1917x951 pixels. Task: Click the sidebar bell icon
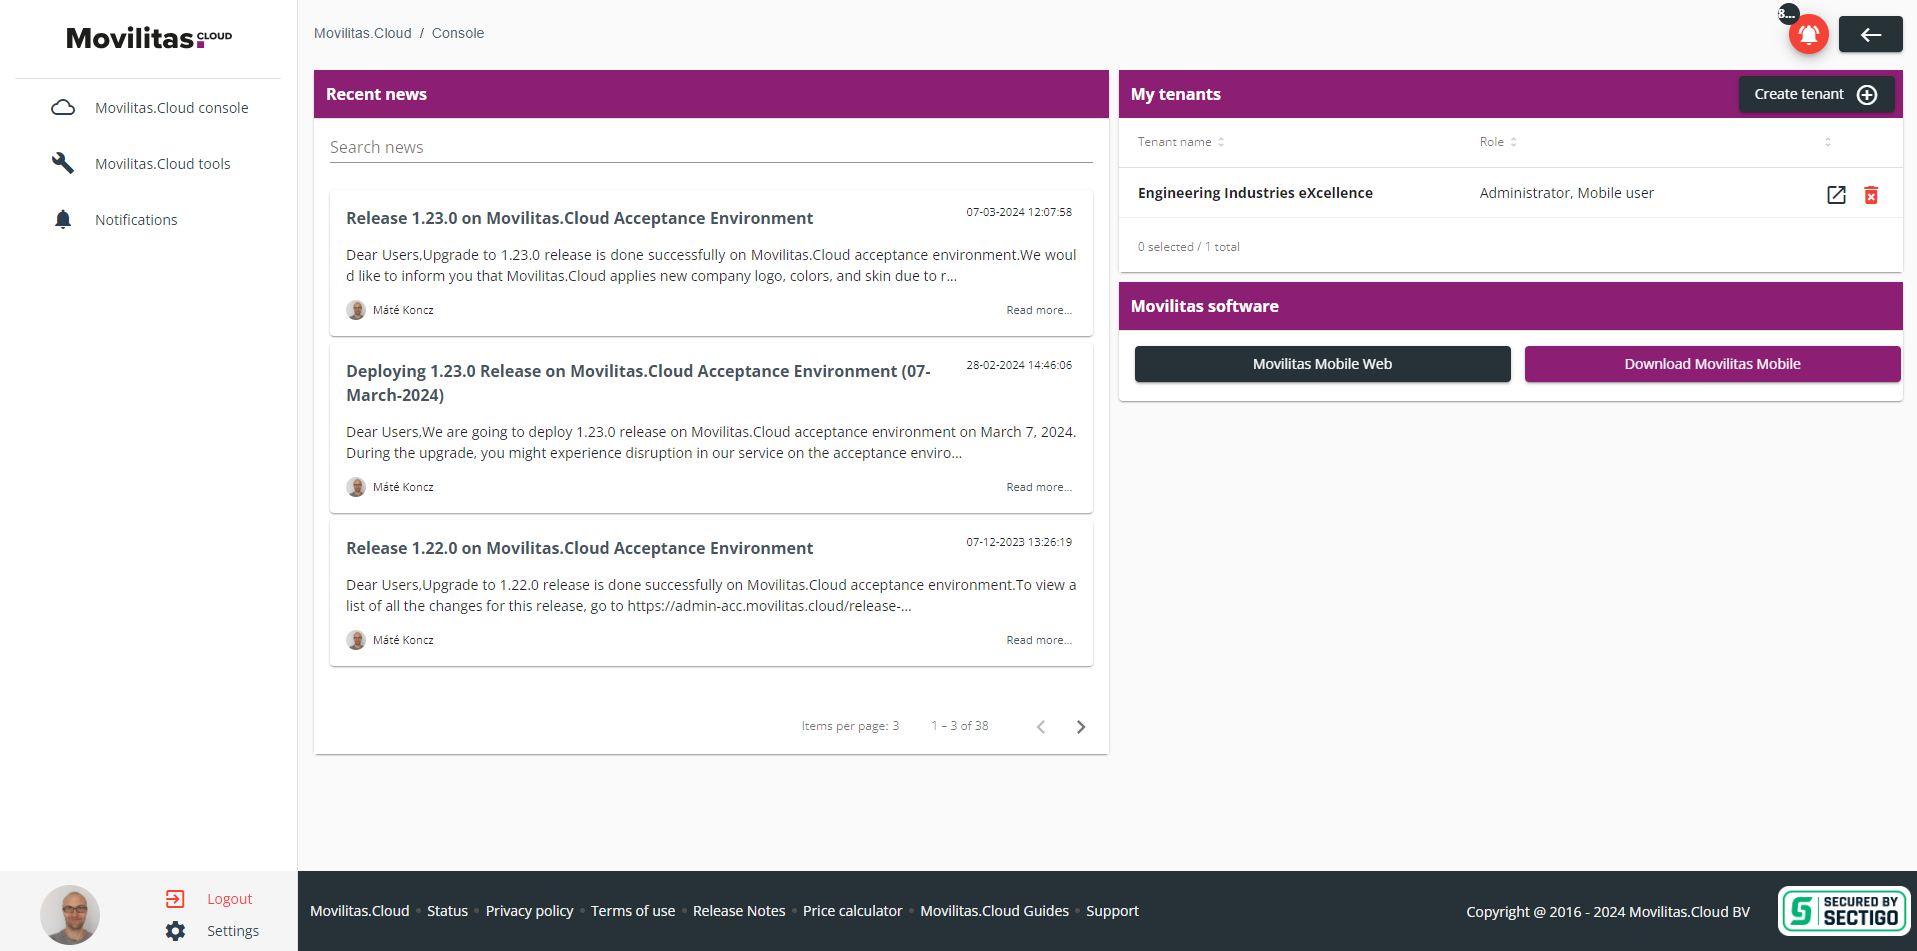(x=63, y=219)
